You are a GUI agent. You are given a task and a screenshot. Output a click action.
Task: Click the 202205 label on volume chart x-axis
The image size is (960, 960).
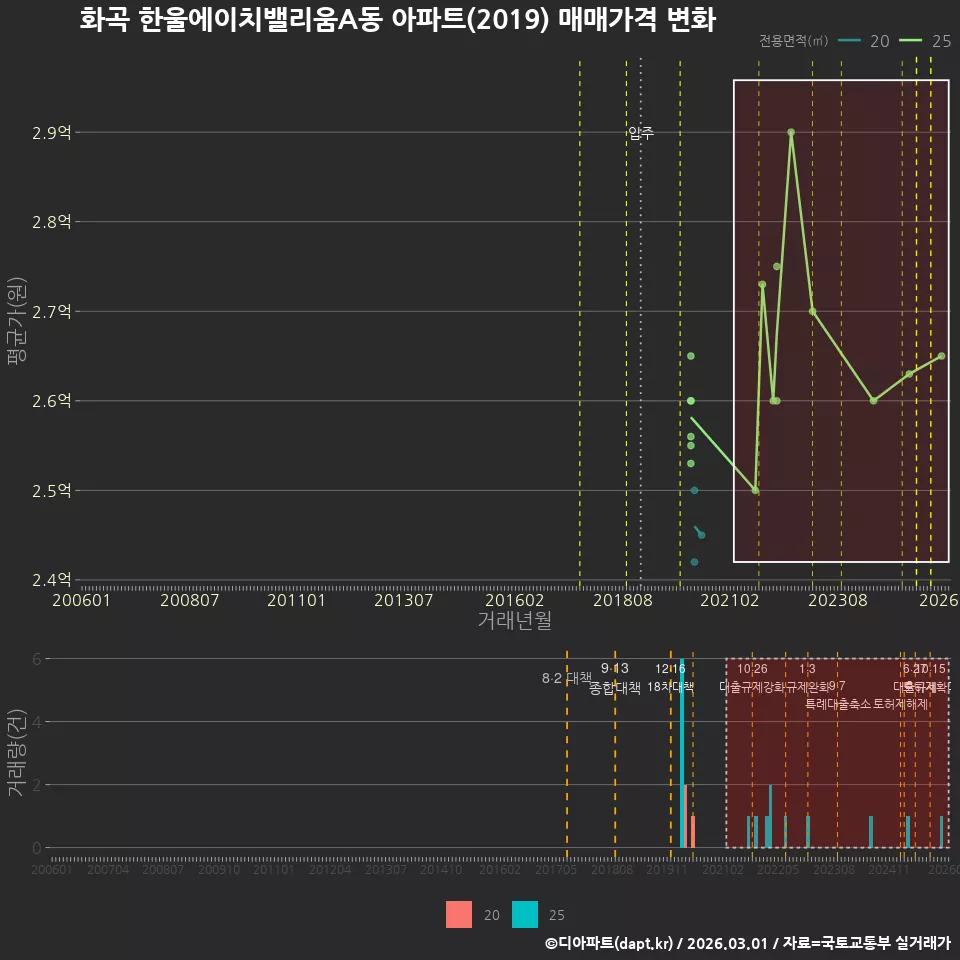pyautogui.click(x=778, y=870)
